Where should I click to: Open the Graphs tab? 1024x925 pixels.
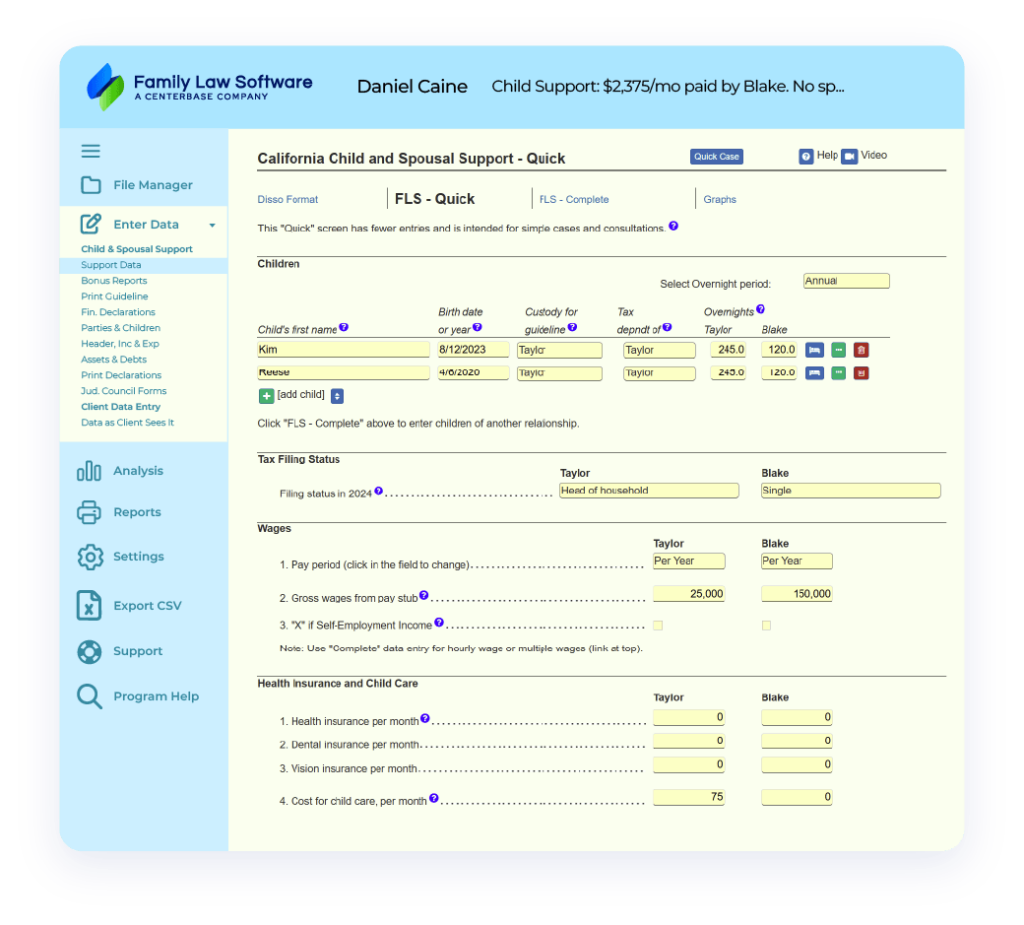pos(719,199)
